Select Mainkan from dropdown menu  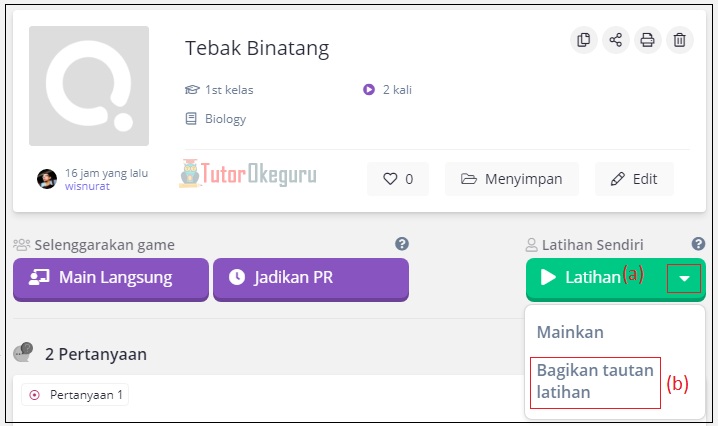tap(570, 332)
